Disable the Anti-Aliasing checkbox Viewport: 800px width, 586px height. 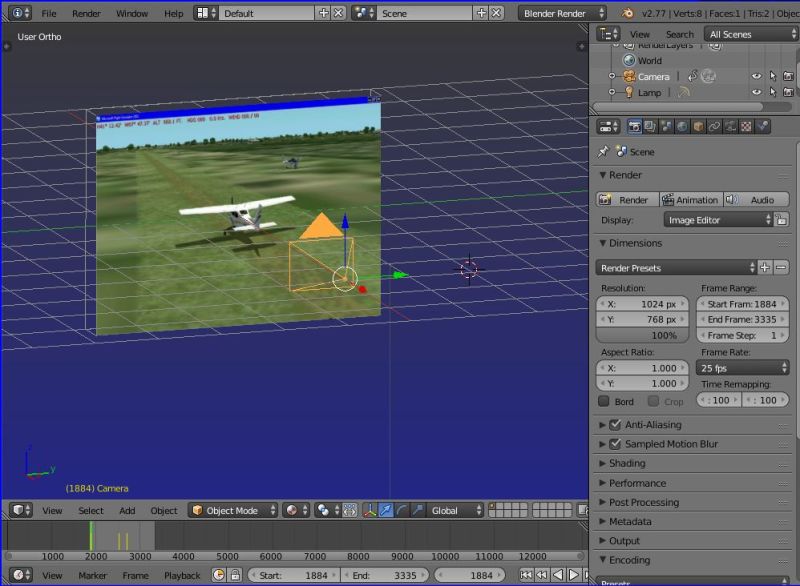tap(614, 424)
